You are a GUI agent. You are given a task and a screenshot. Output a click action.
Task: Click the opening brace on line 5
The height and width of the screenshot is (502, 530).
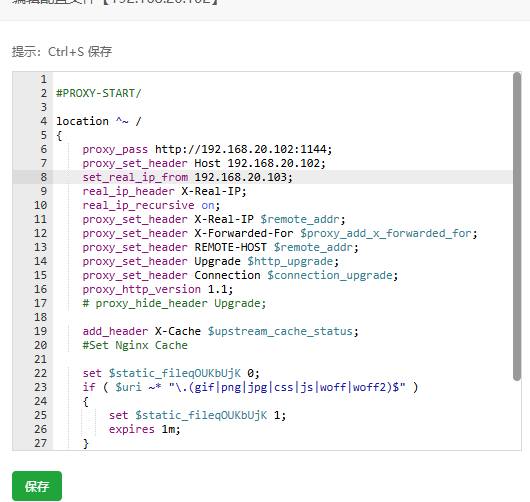tap(59, 136)
